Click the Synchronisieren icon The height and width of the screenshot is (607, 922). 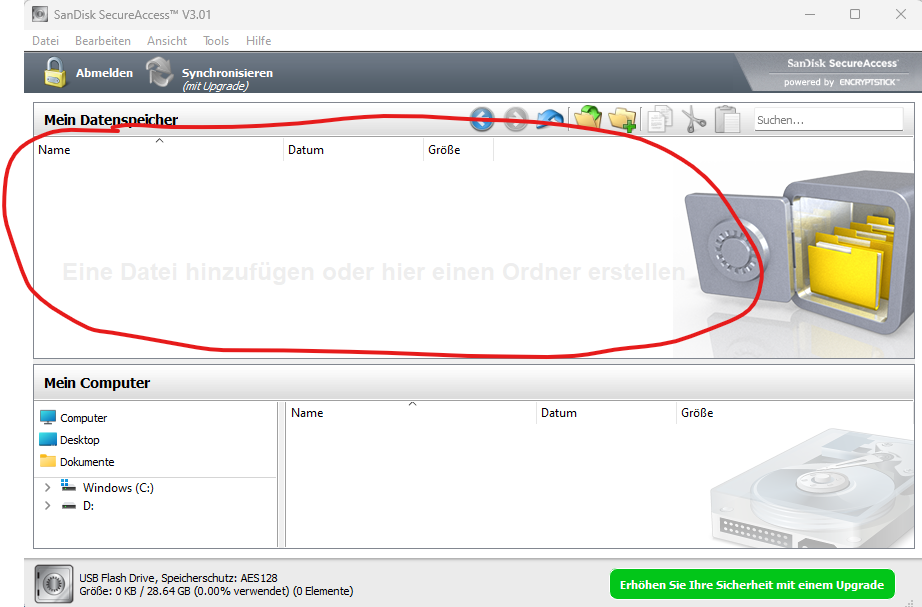160,72
